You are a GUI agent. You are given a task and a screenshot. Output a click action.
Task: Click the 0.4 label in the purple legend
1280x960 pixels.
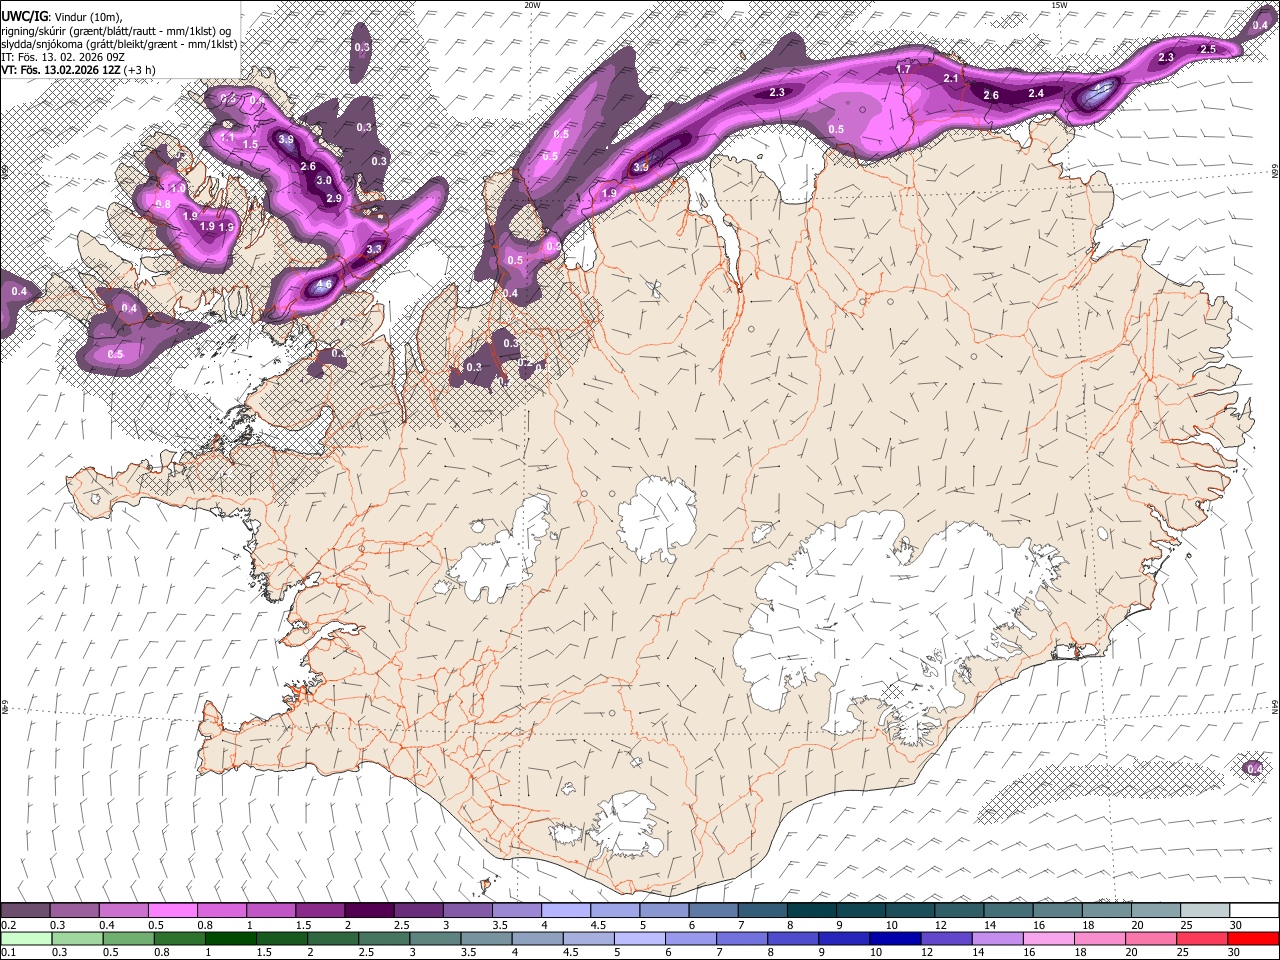coord(107,925)
